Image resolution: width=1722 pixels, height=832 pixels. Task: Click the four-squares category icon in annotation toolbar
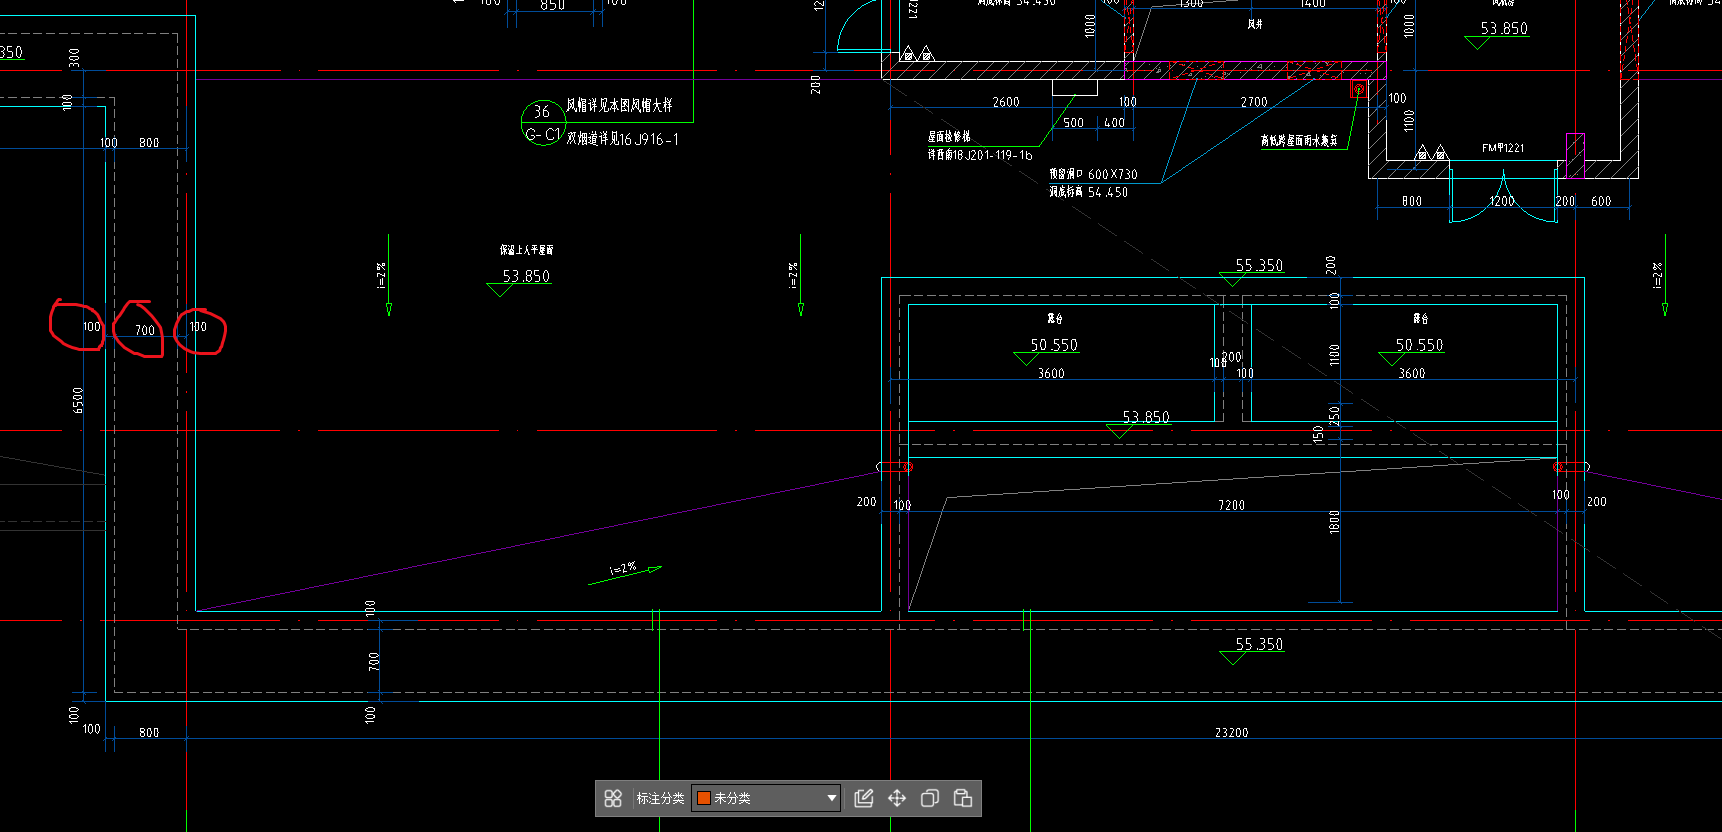(613, 798)
